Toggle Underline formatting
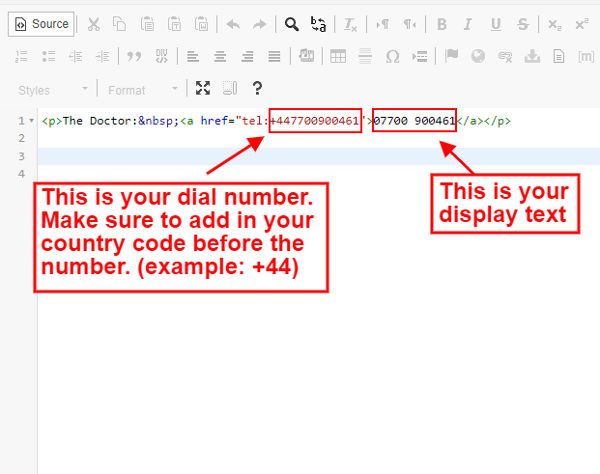 tap(496, 24)
